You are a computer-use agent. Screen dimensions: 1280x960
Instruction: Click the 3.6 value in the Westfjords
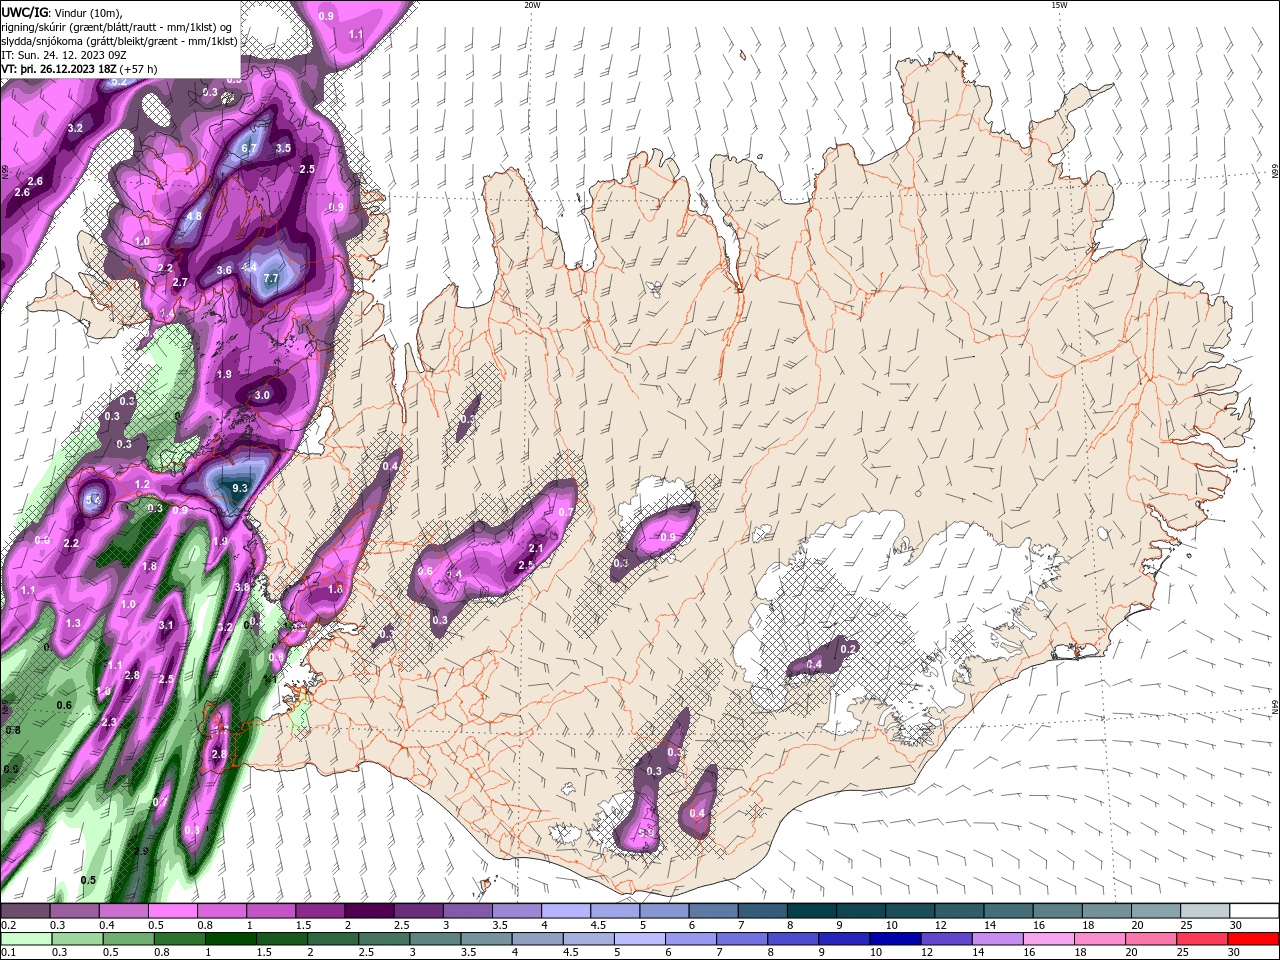[x=224, y=270]
